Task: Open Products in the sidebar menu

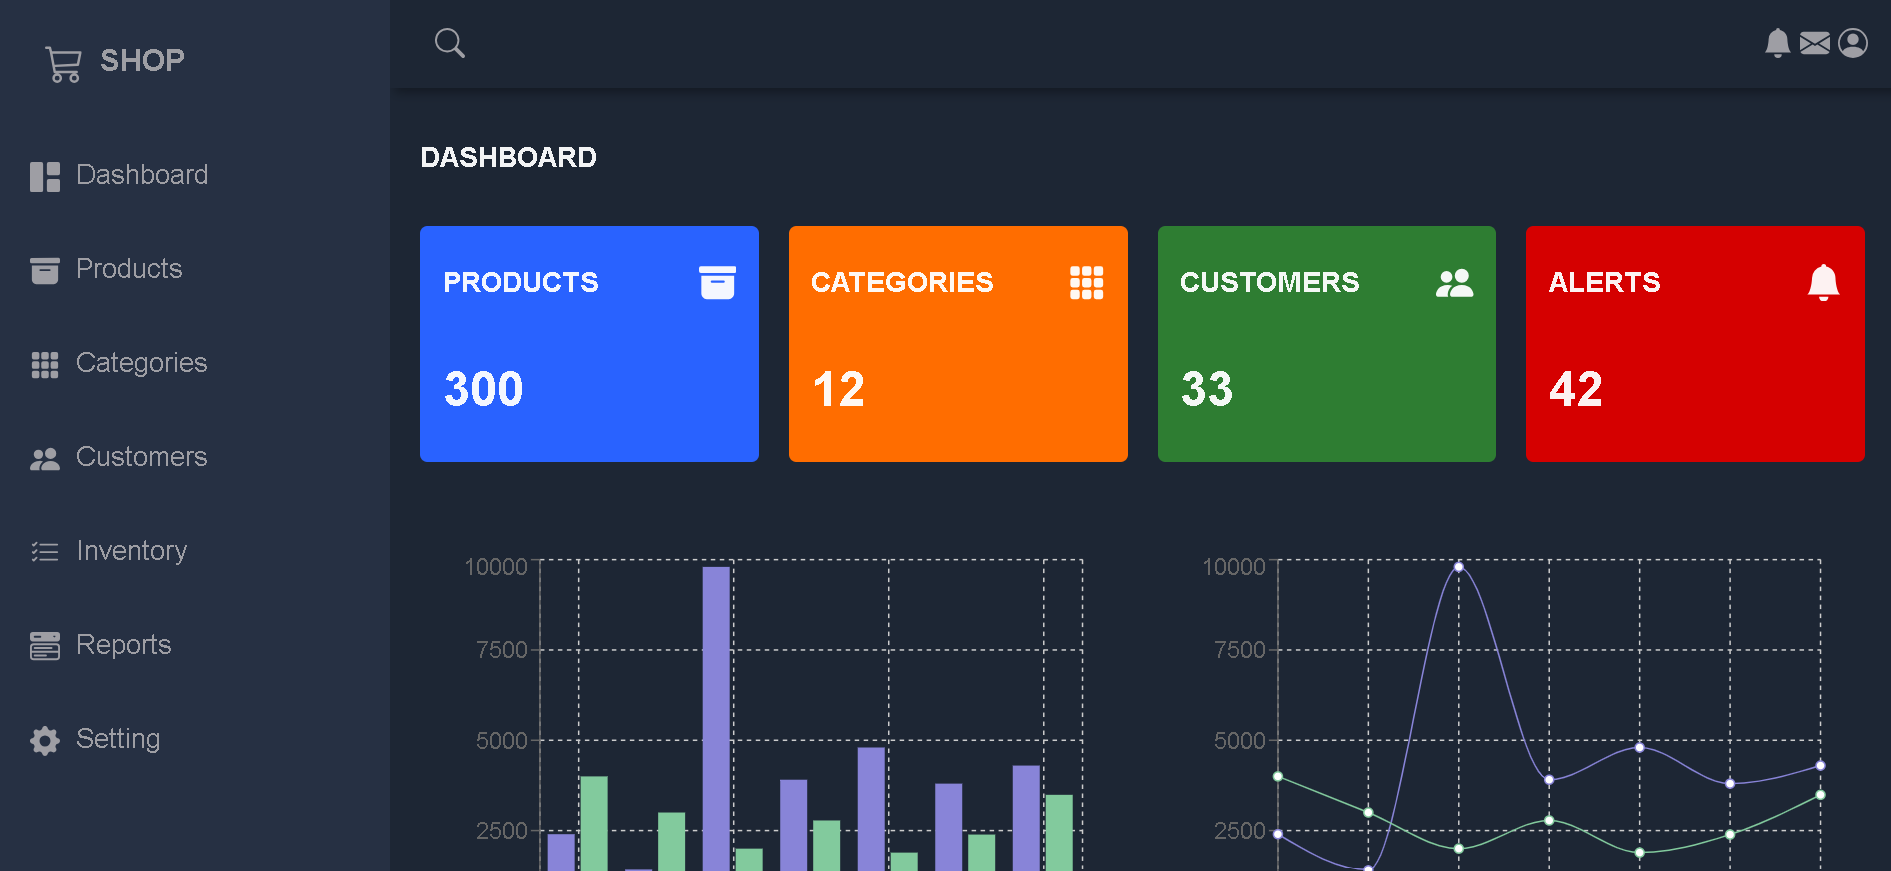Action: coord(129,269)
